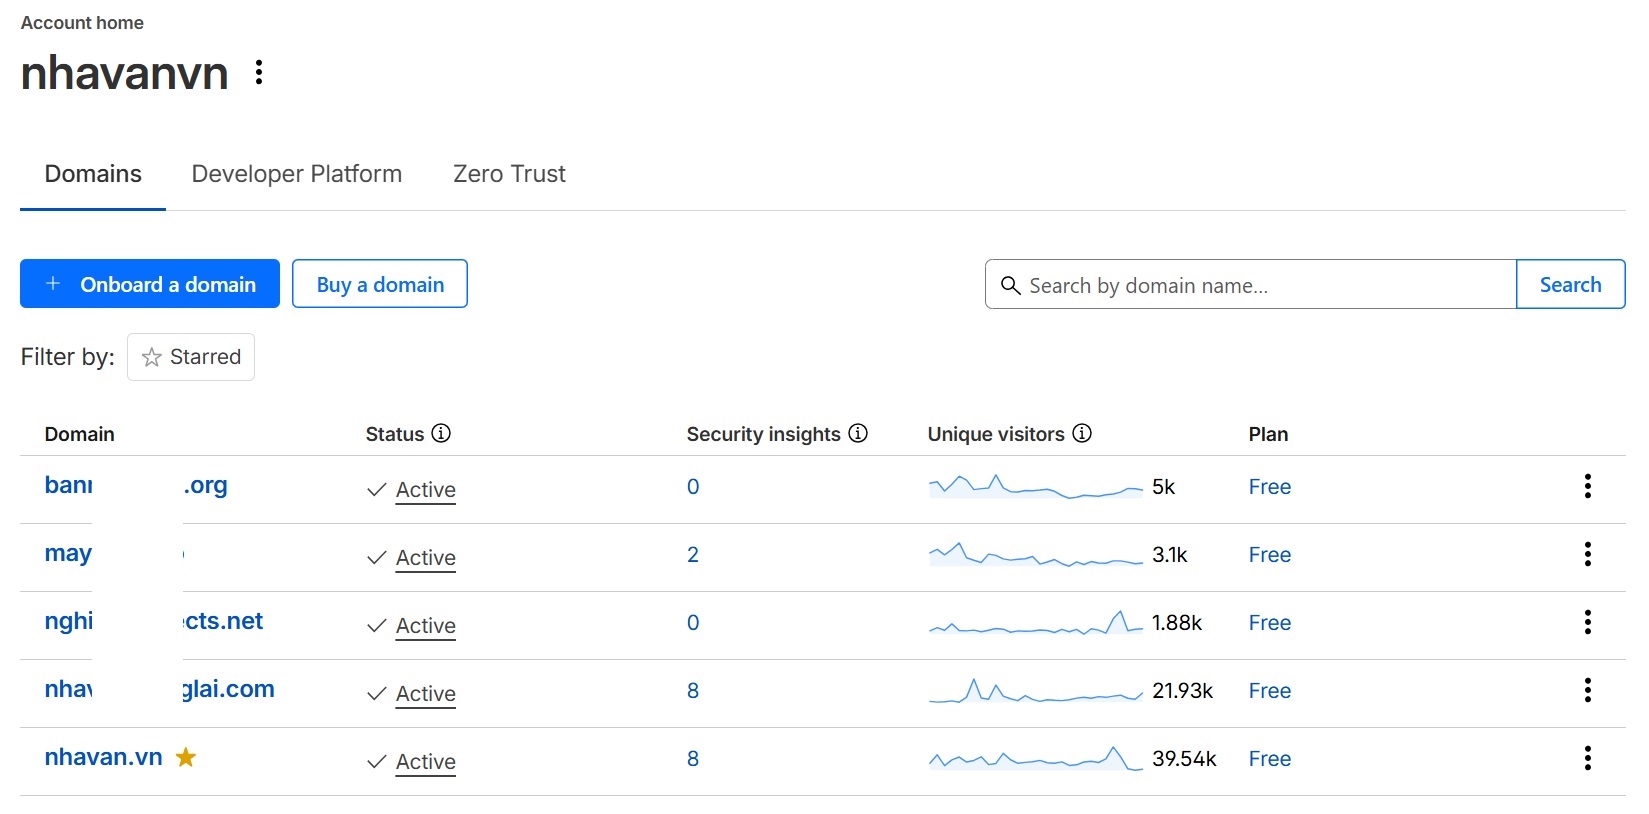
Task: Open actions menu for the 3.1k visitors row
Action: [1587, 554]
